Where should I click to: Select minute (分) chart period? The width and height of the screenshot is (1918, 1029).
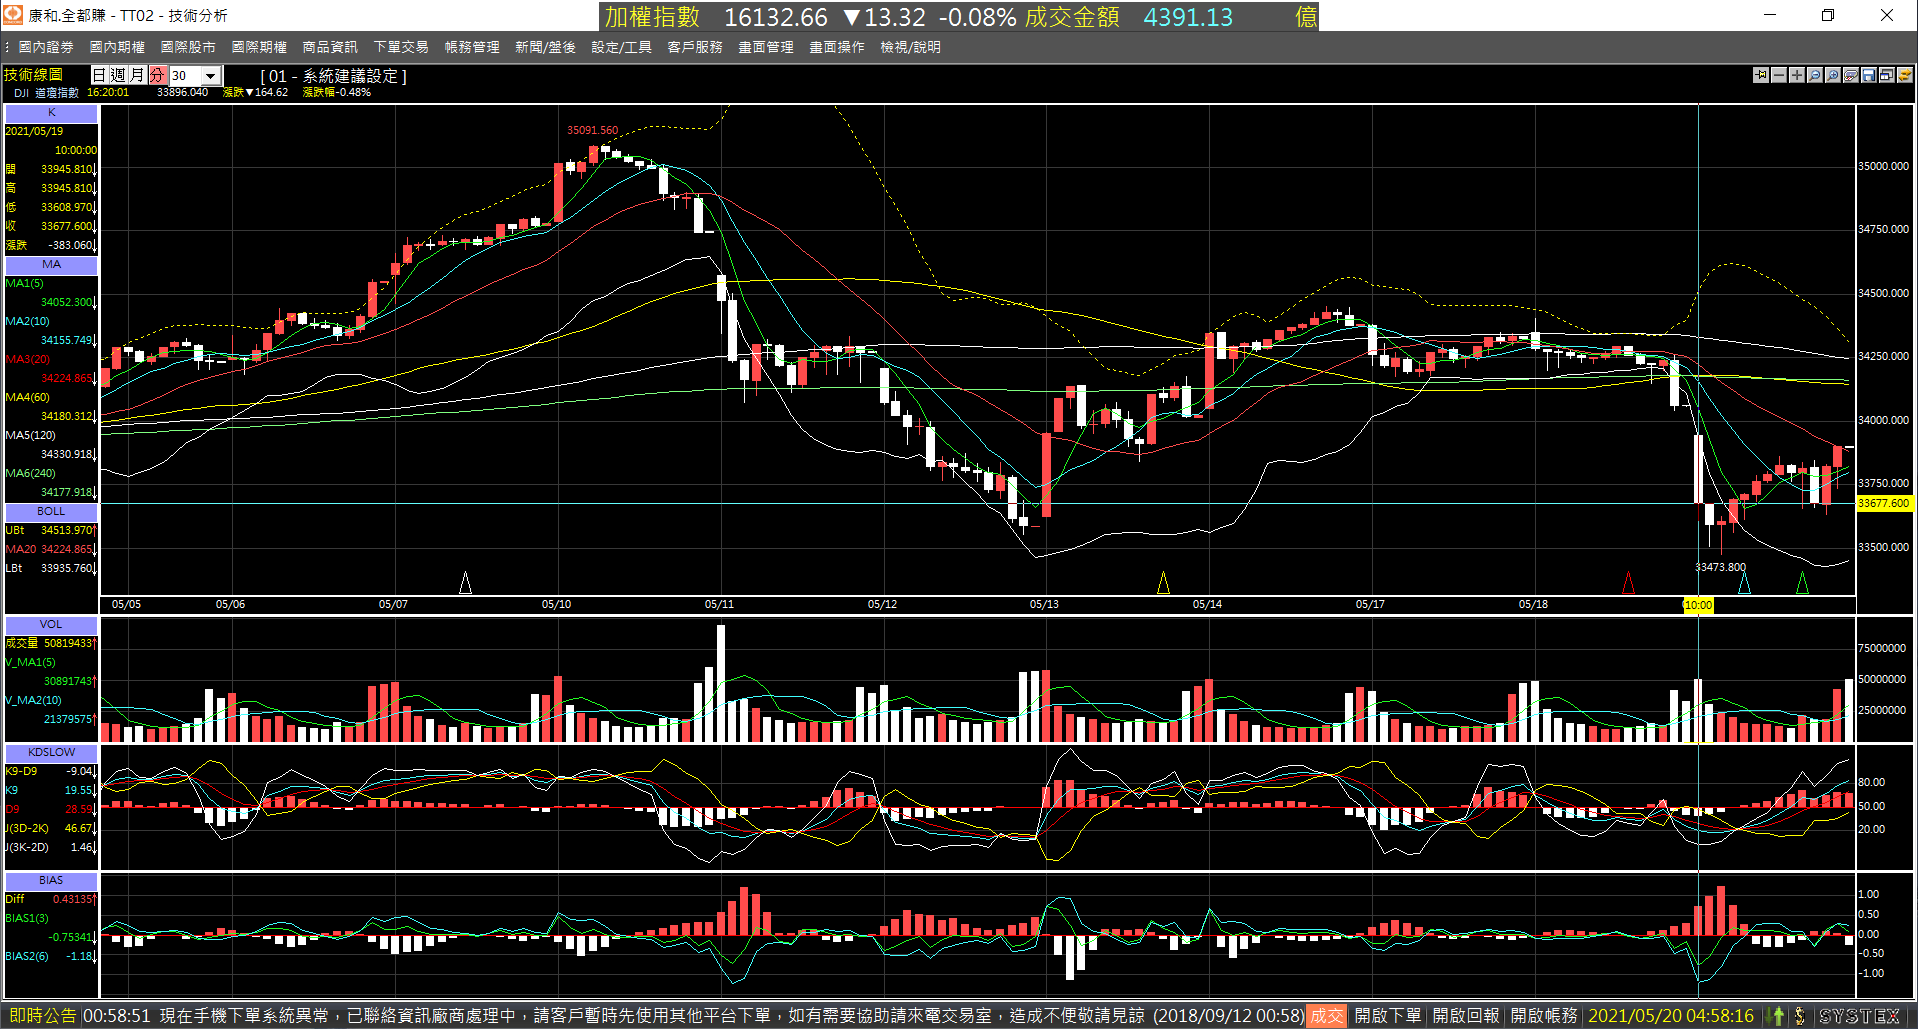[157, 75]
